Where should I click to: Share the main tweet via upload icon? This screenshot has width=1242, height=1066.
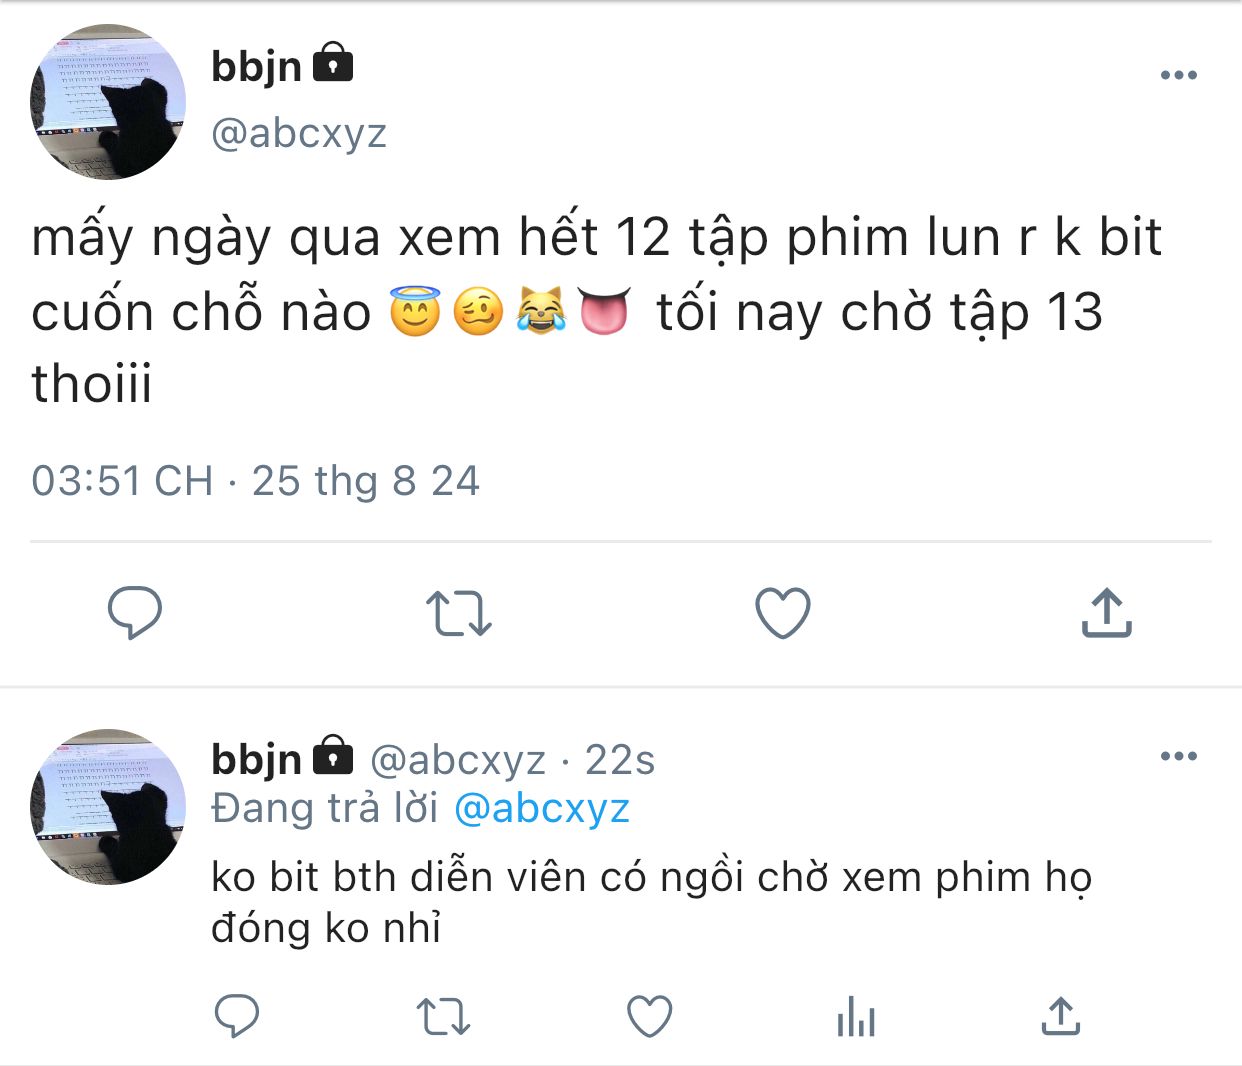[1106, 612]
